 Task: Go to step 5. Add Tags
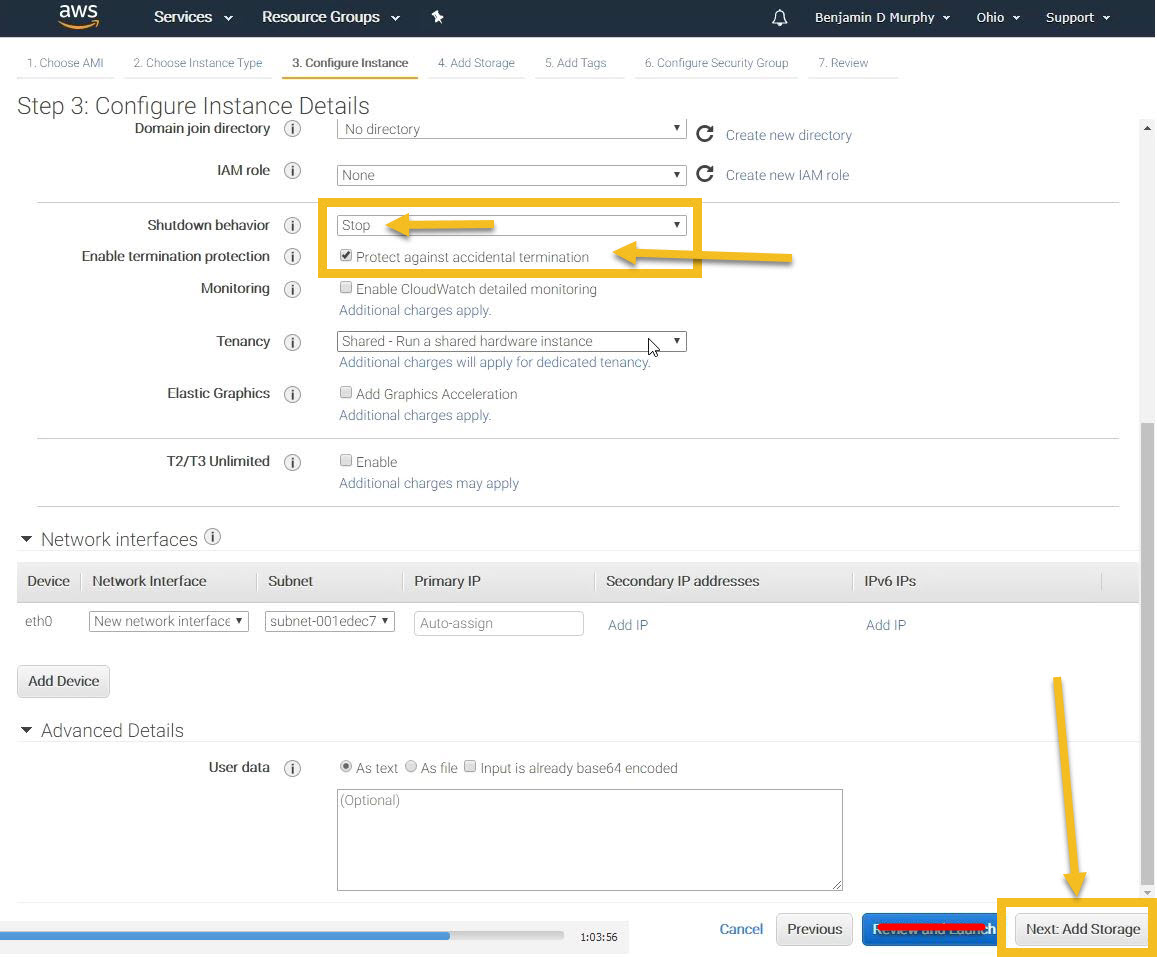point(576,63)
